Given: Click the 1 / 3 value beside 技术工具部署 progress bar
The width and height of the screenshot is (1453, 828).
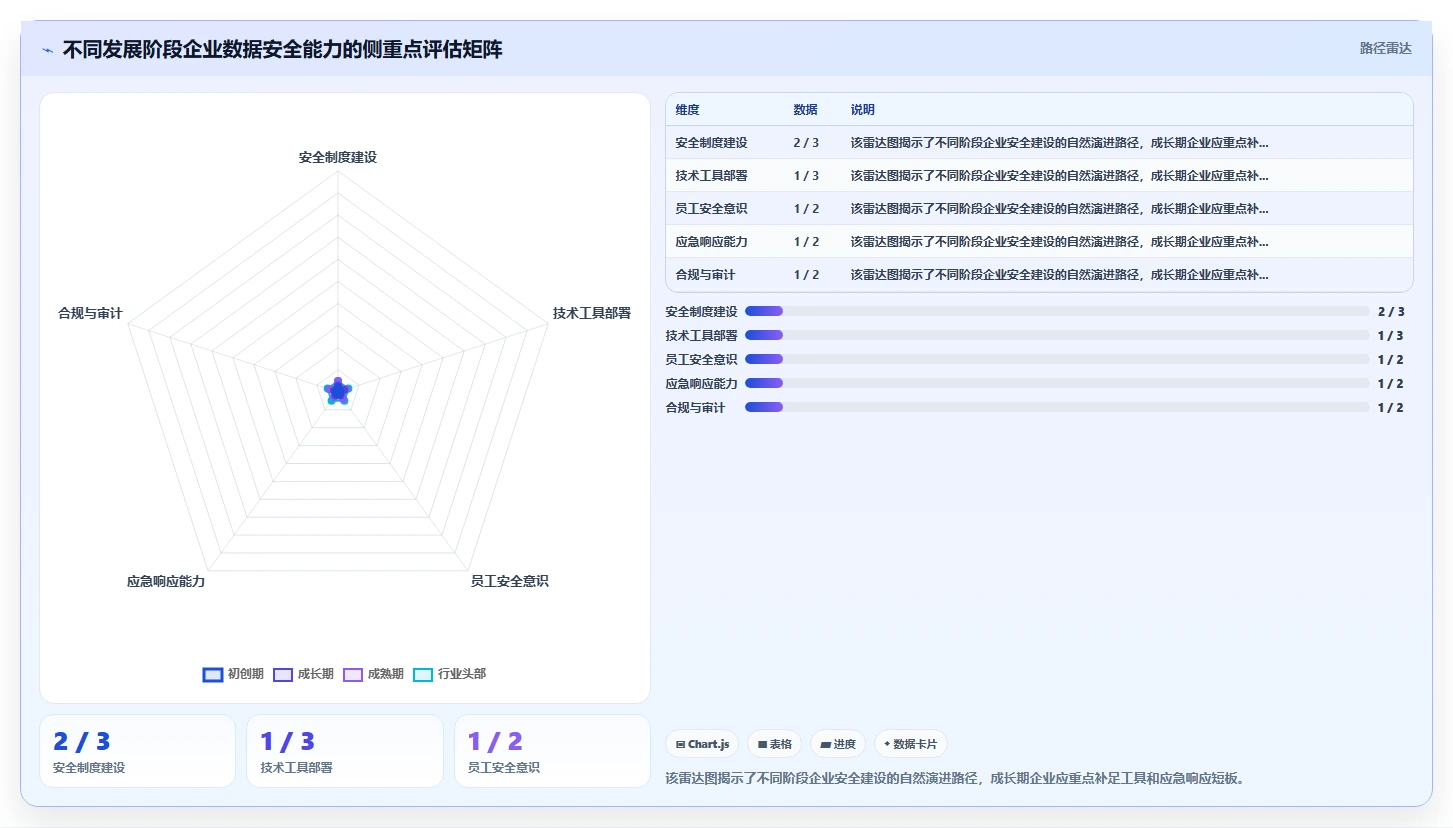Looking at the screenshot, I should point(1391,335).
